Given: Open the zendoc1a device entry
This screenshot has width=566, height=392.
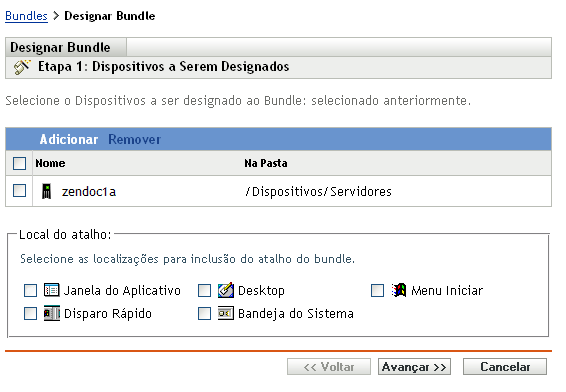Looking at the screenshot, I should 89,192.
